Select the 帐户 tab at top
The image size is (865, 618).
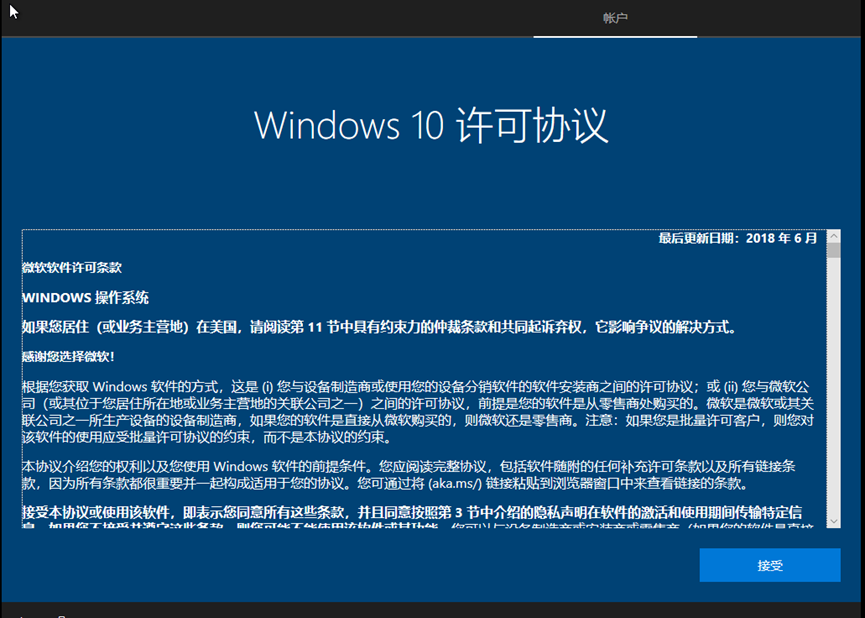click(615, 18)
